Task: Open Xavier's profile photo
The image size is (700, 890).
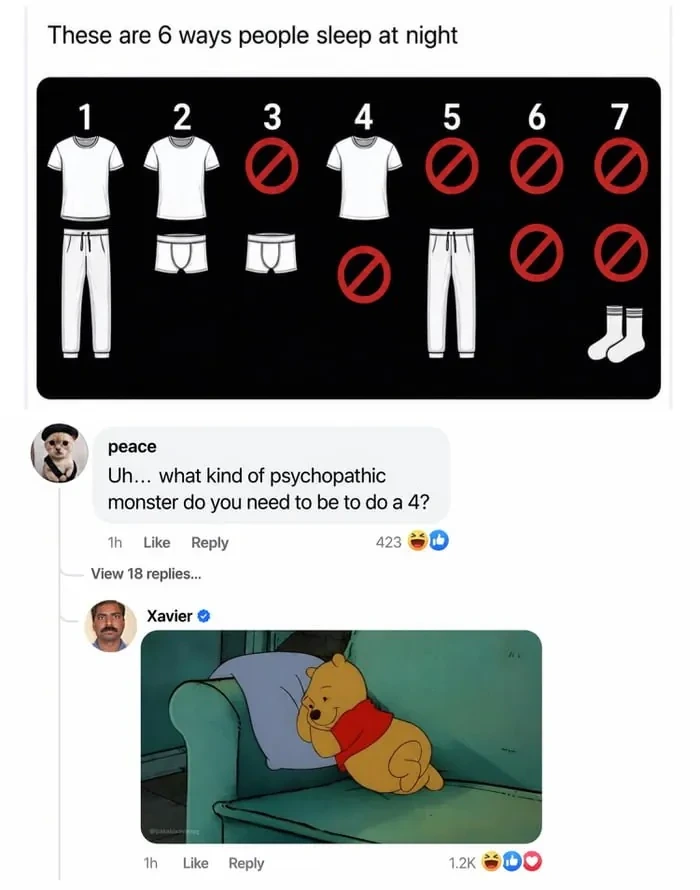Action: (111, 625)
